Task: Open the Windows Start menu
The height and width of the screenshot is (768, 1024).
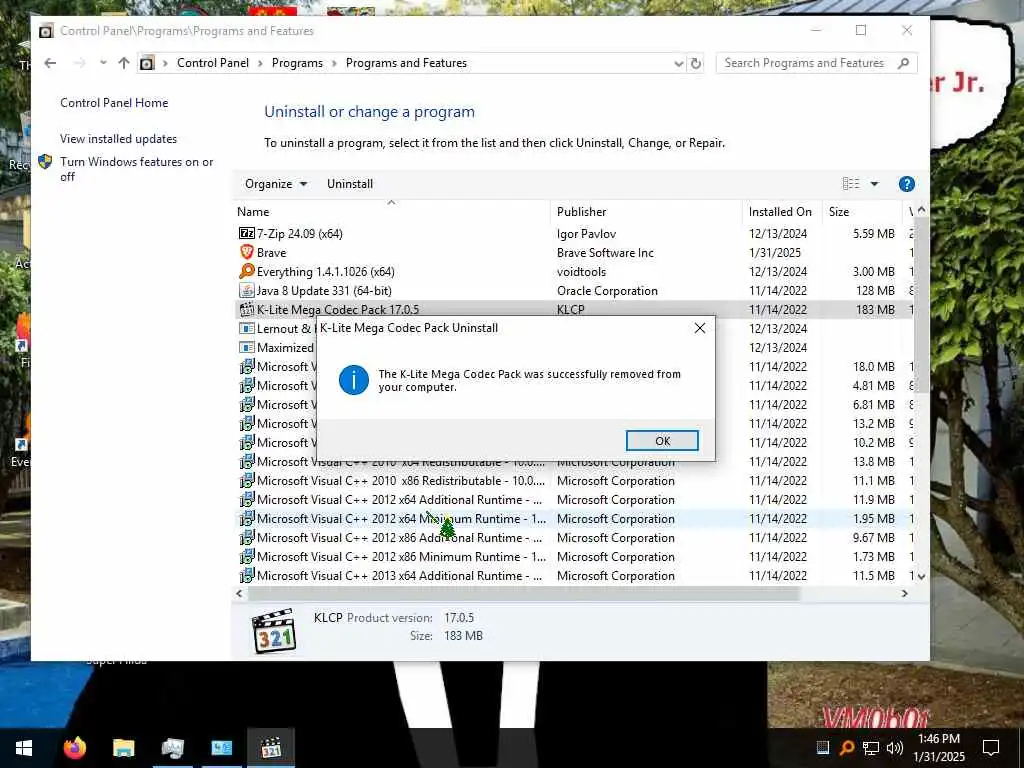Action: click(24, 748)
